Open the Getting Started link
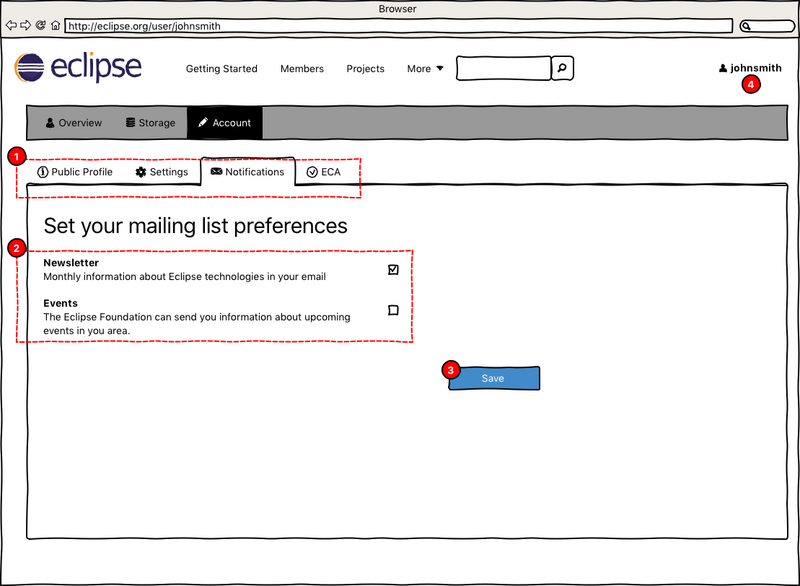Image resolution: width=800 pixels, height=586 pixels. tap(221, 68)
